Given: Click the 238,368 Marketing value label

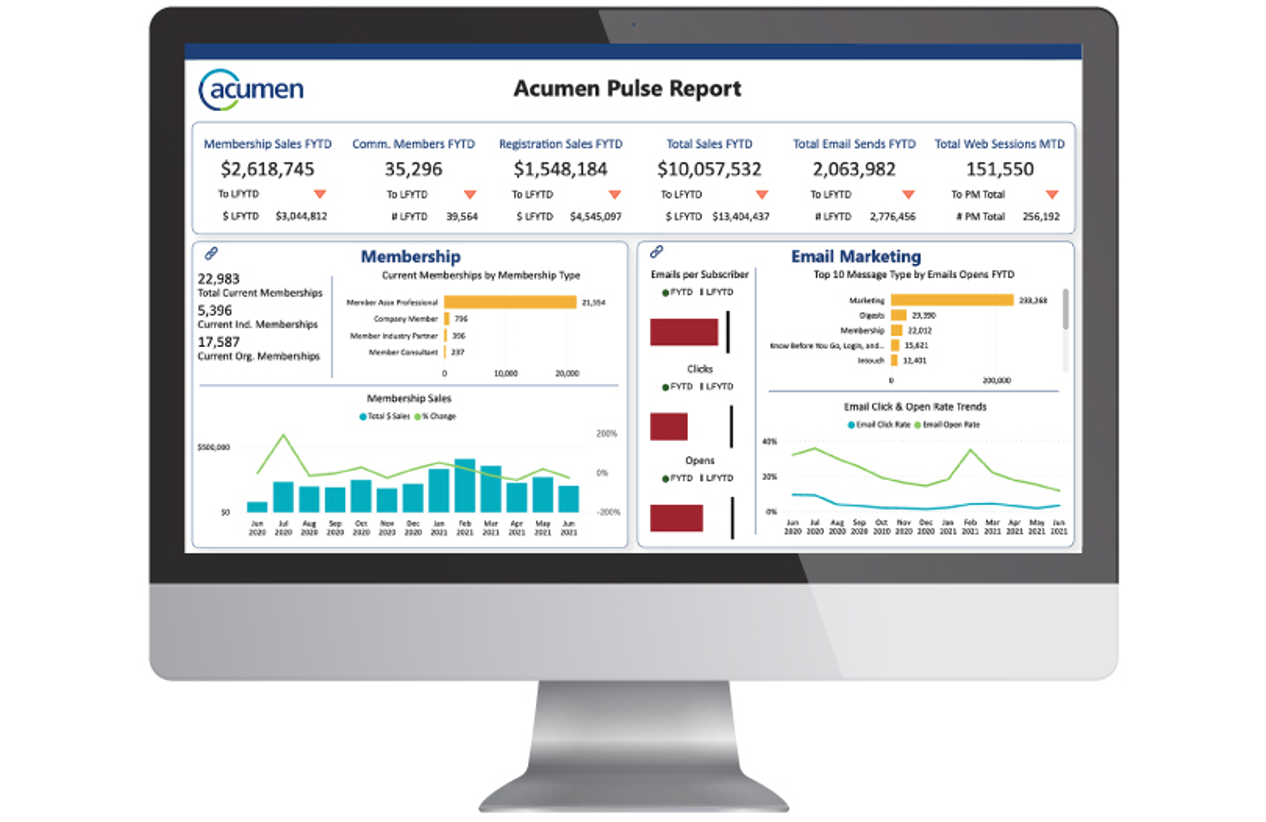Looking at the screenshot, I should coord(1033,300).
